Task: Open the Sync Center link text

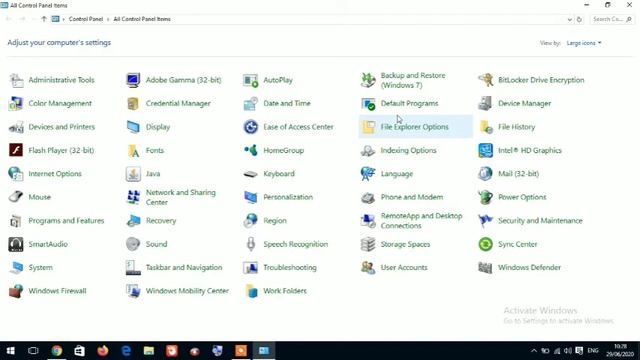Action: [518, 244]
